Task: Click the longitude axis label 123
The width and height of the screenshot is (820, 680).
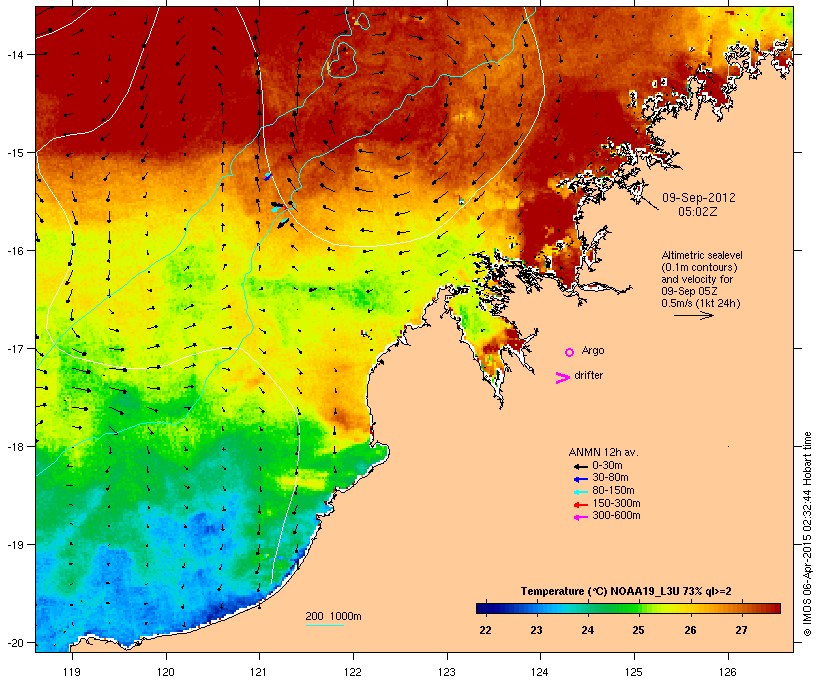Action: coord(447,672)
